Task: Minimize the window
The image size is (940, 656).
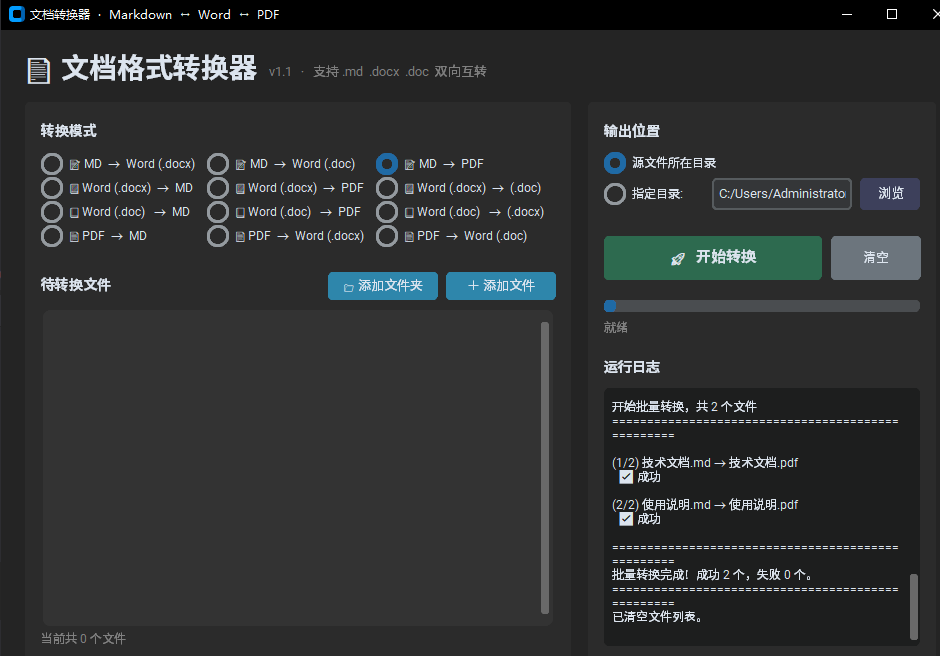Action: point(847,14)
